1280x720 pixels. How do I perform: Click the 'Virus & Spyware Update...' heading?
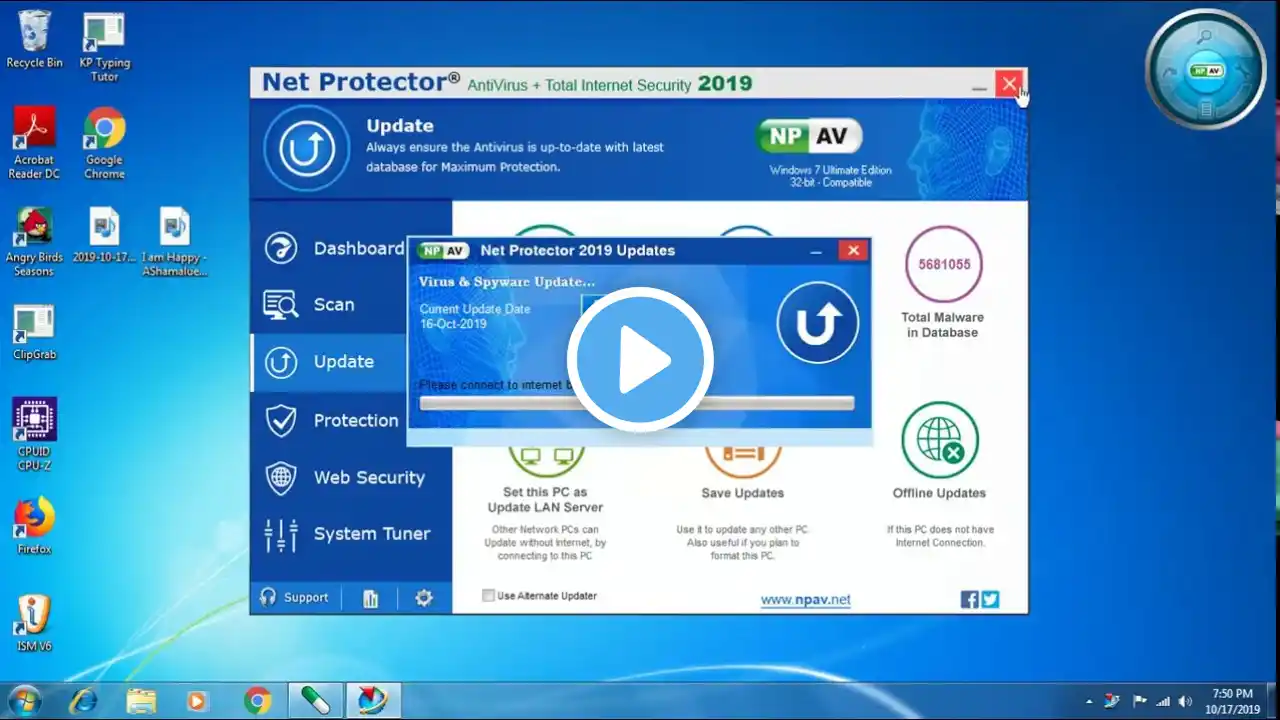click(506, 282)
